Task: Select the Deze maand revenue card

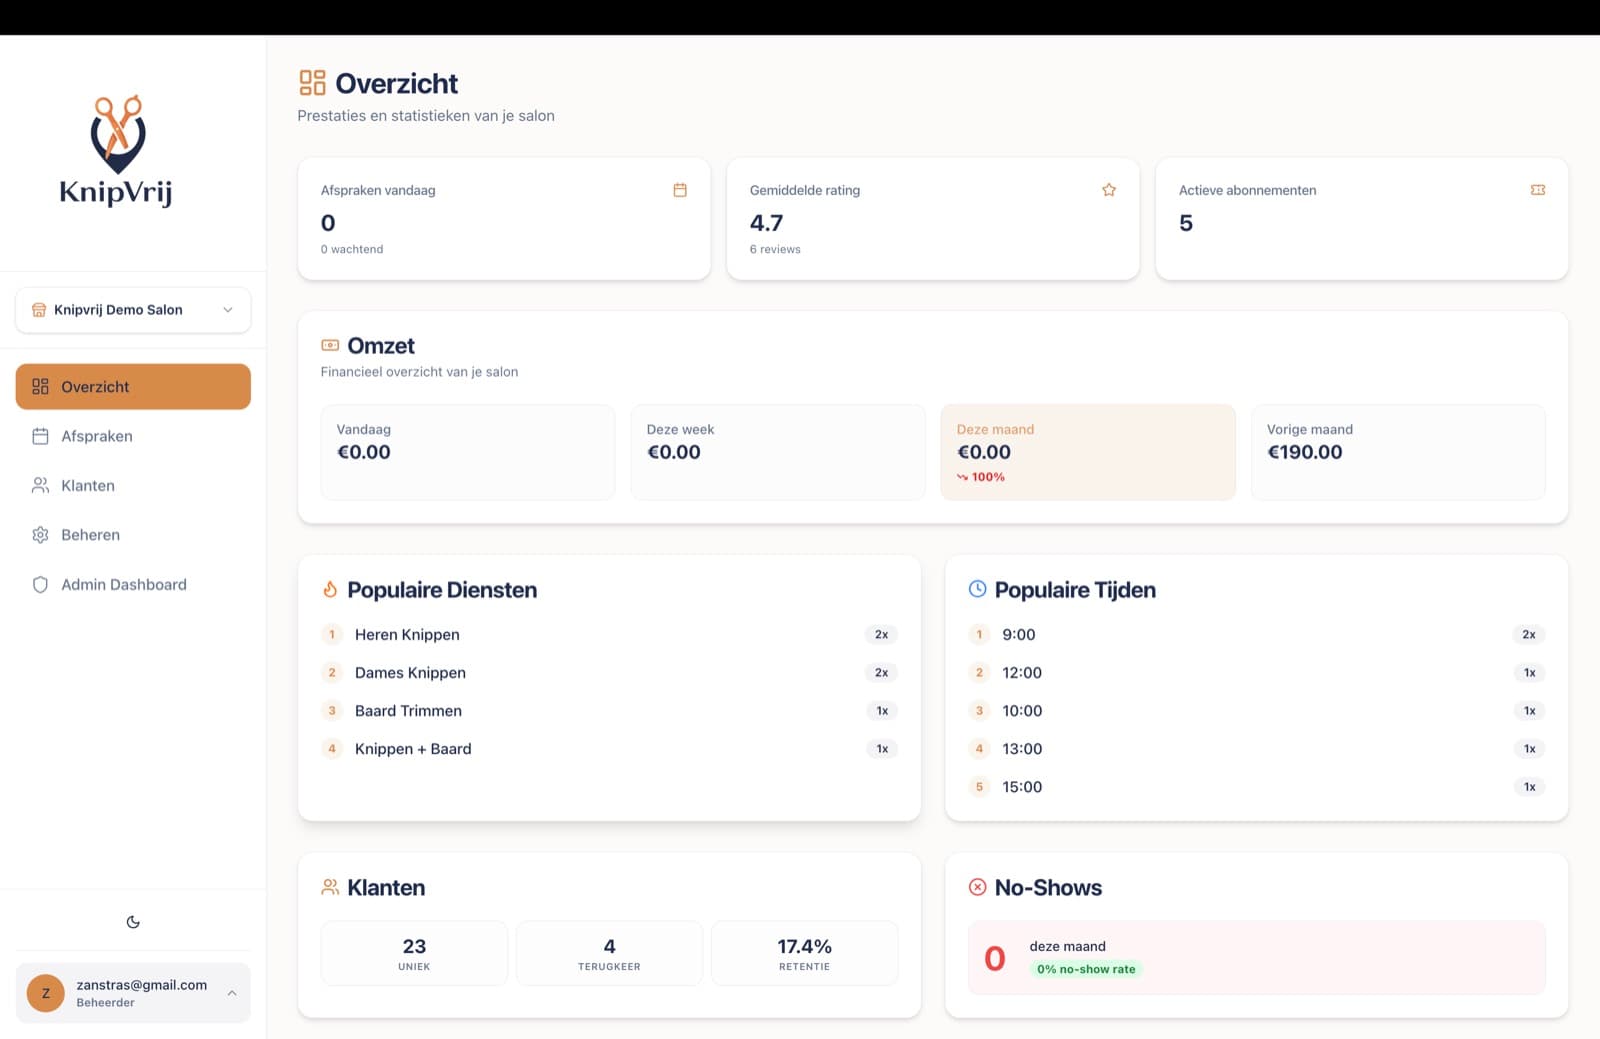Action: (1088, 452)
